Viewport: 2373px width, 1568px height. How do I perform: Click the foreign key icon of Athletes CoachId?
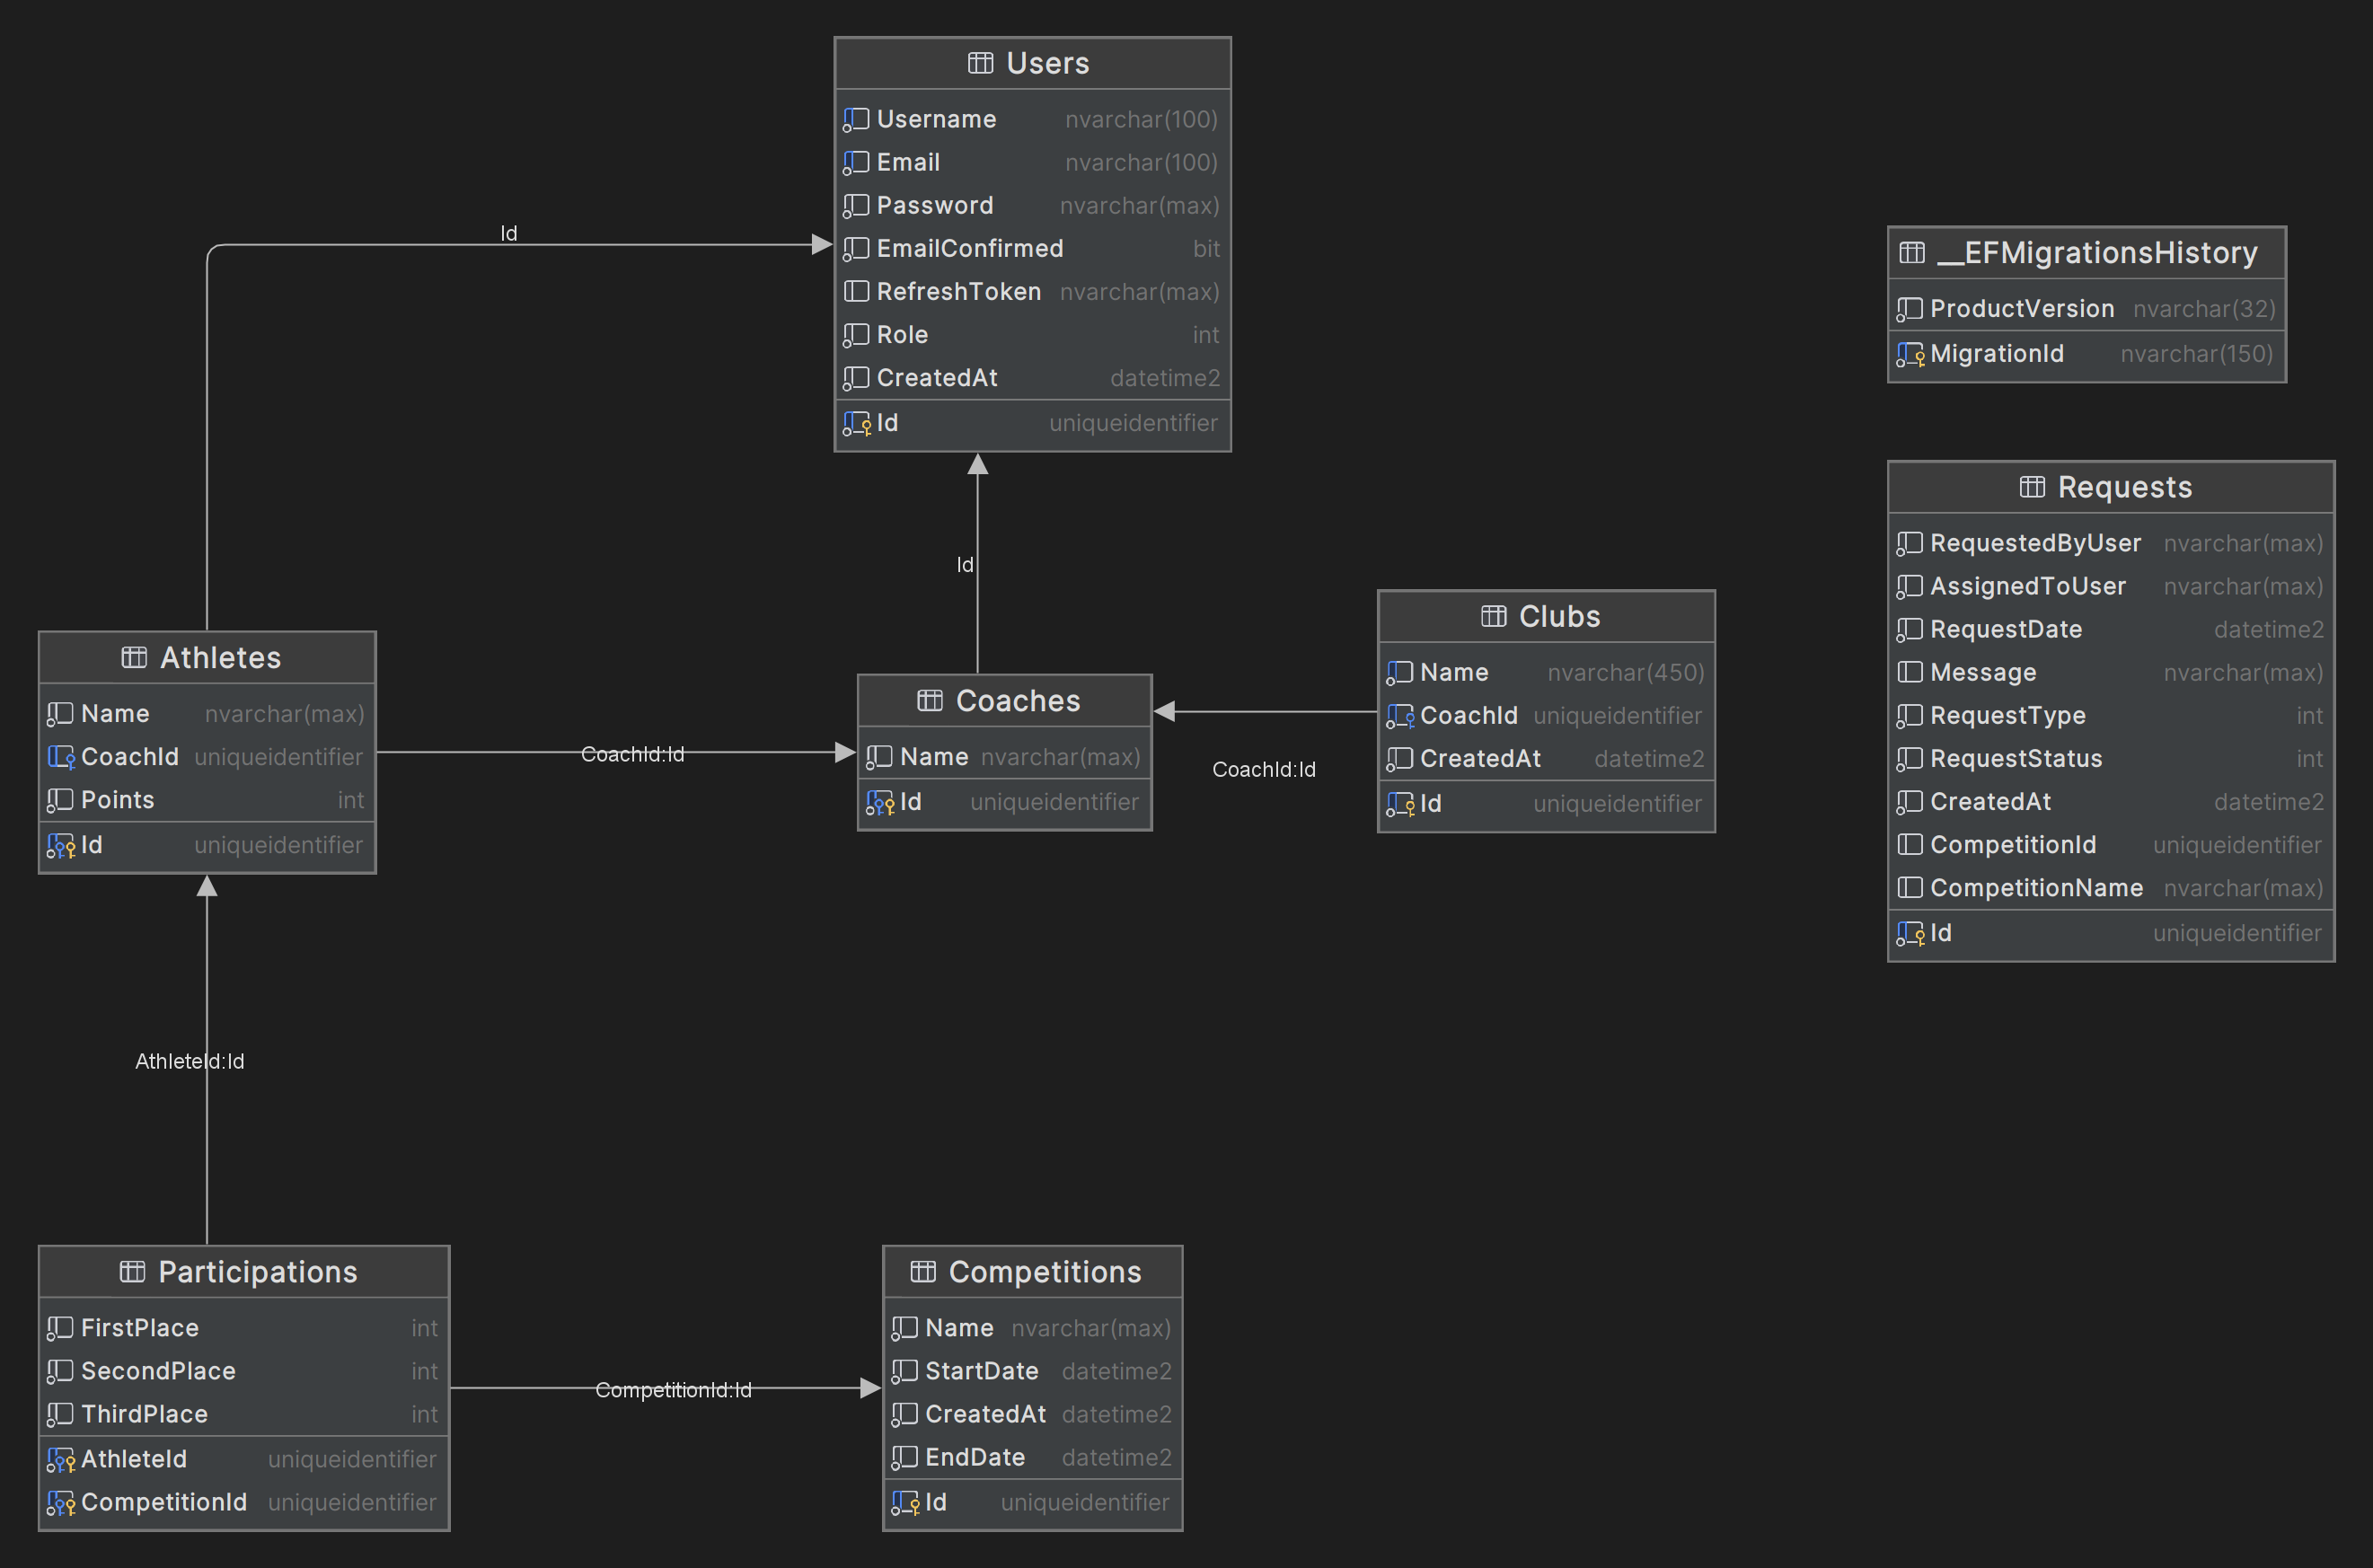[x=61, y=757]
